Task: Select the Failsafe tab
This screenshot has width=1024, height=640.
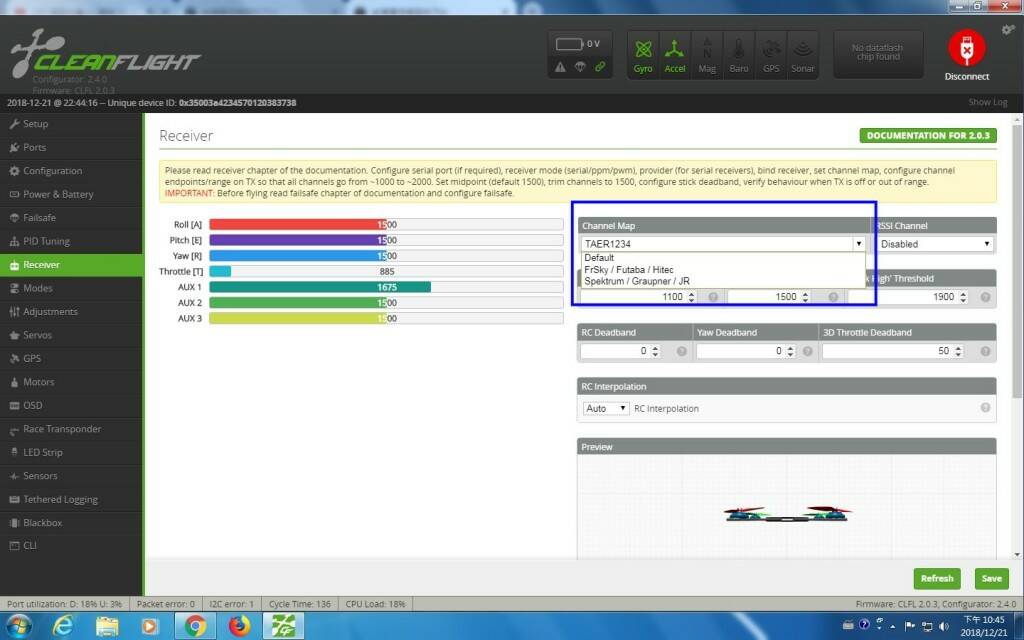Action: pyautogui.click(x=71, y=217)
